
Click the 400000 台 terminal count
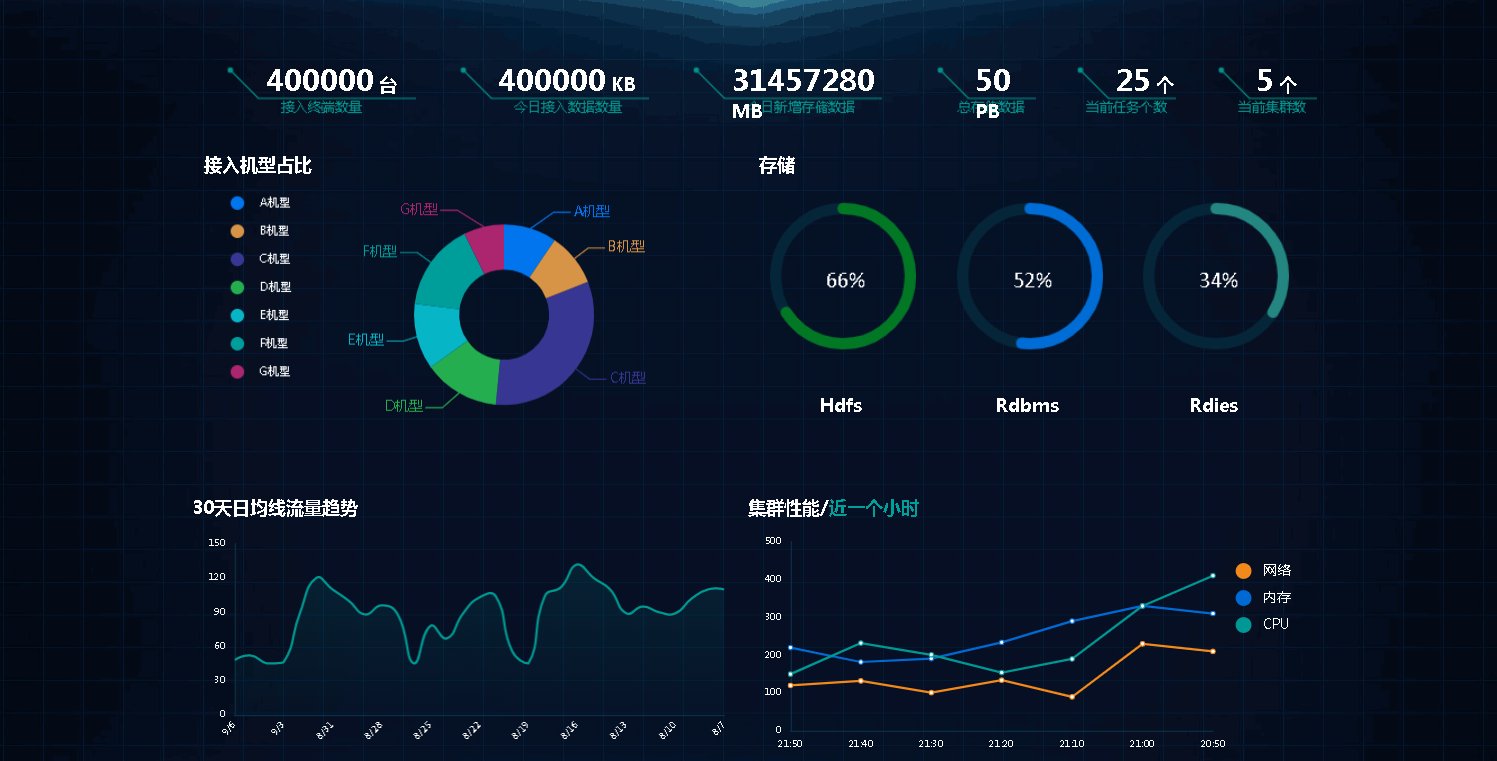click(x=332, y=80)
